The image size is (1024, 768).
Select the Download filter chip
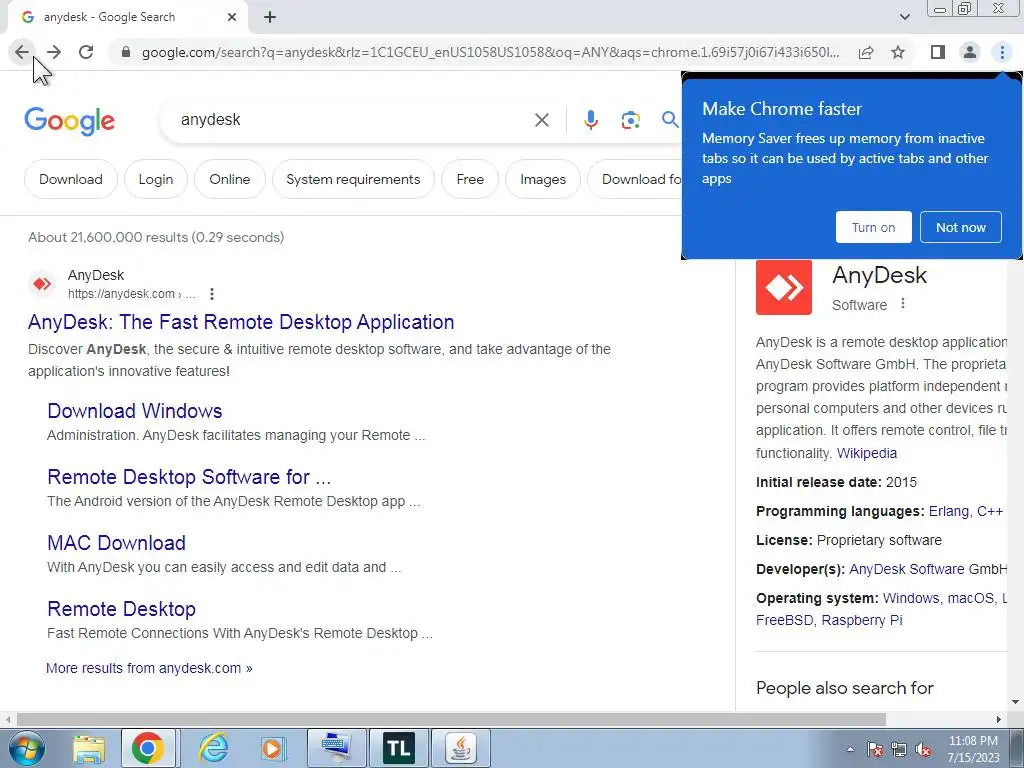click(71, 179)
